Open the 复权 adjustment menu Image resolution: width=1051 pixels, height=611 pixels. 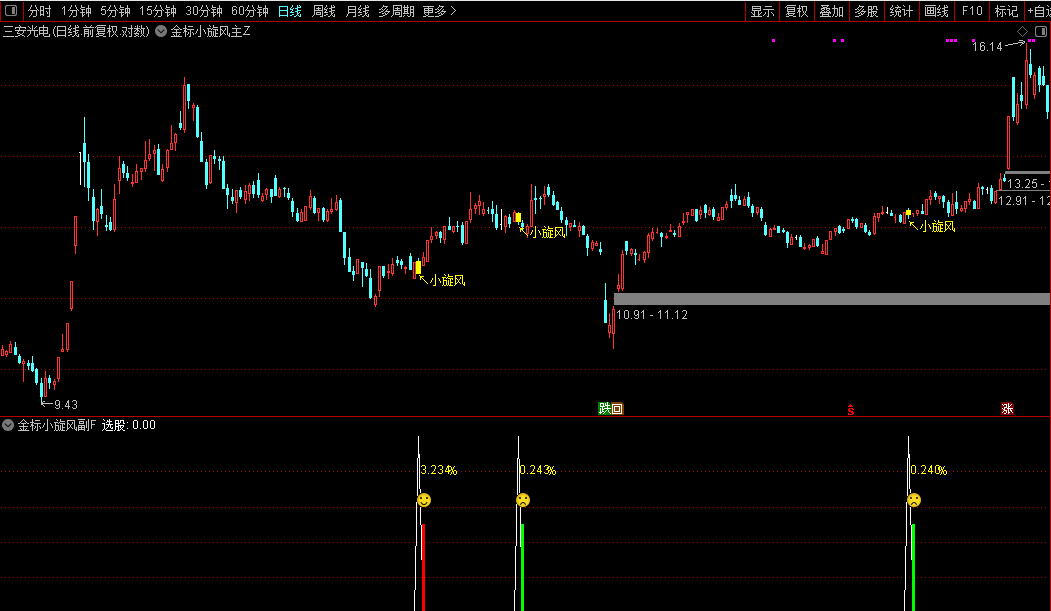[796, 11]
